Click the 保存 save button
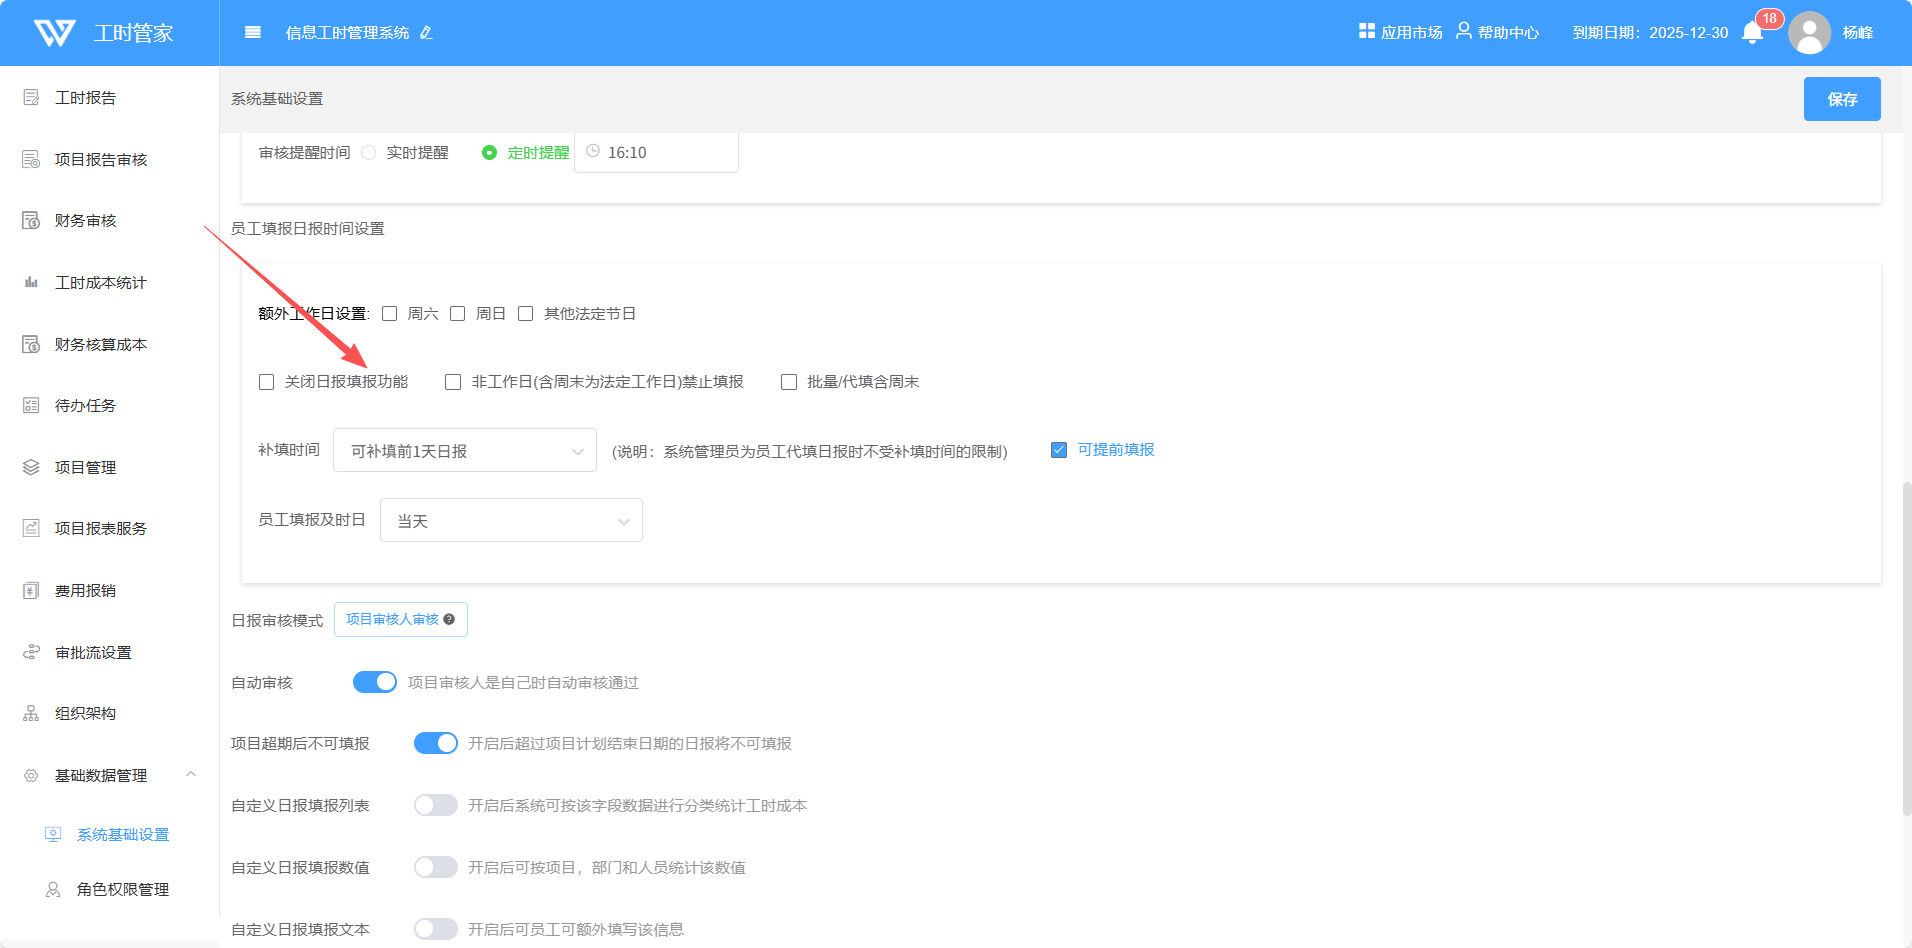 tap(1841, 99)
